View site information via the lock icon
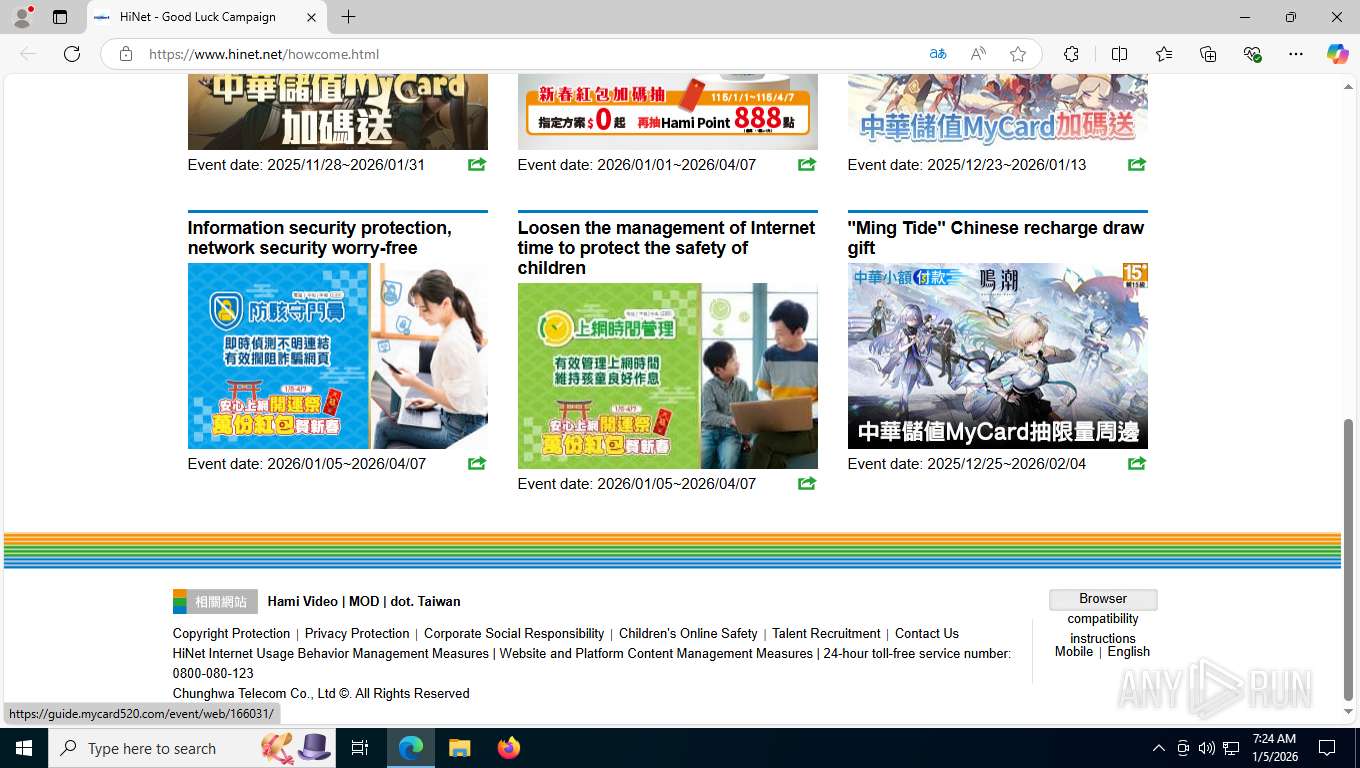The image size is (1360, 768). click(126, 54)
